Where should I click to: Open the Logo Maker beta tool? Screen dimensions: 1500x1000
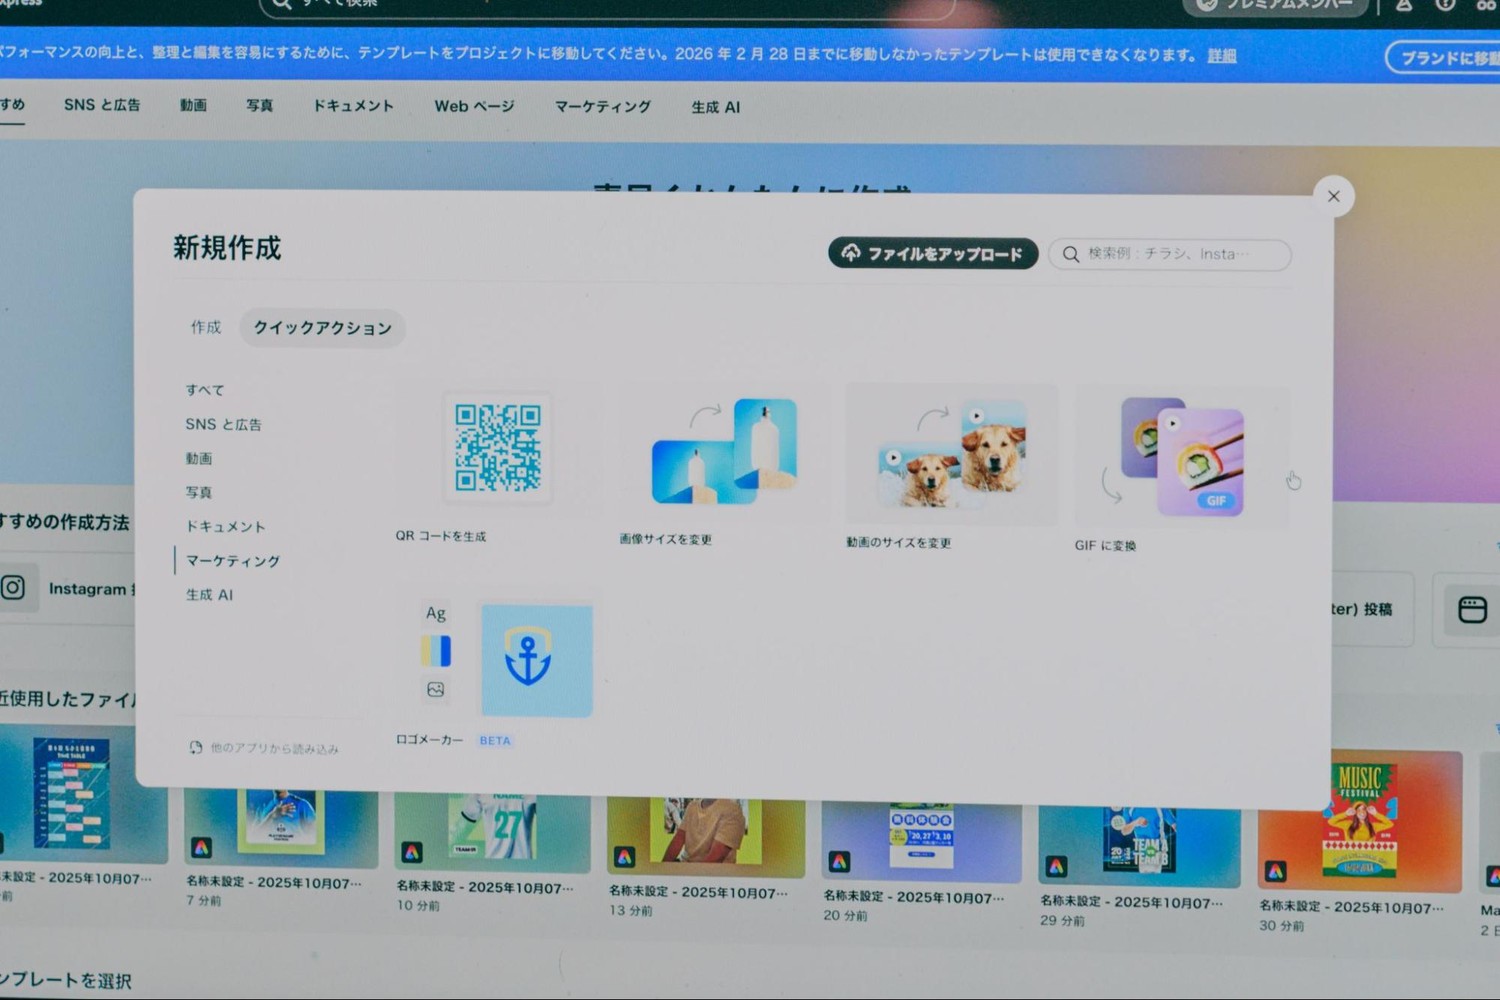coord(536,659)
